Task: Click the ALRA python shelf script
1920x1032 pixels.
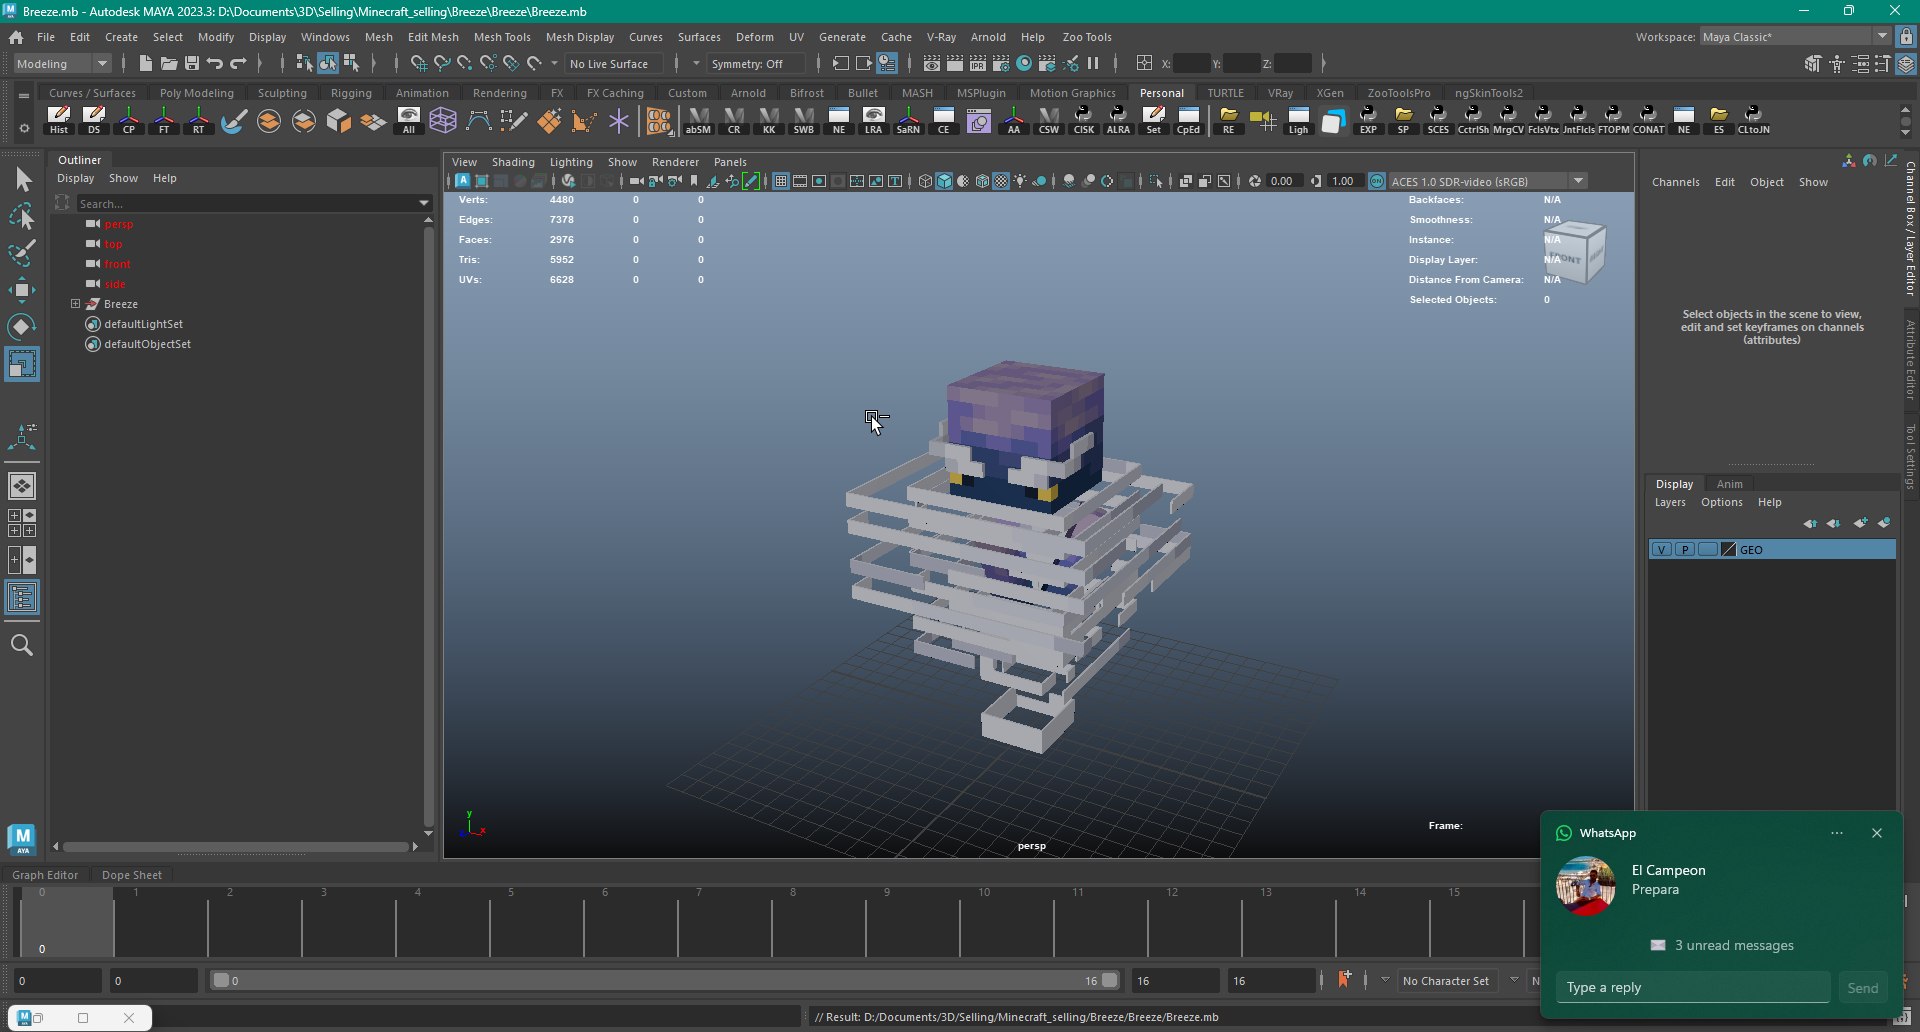Action: (1118, 120)
